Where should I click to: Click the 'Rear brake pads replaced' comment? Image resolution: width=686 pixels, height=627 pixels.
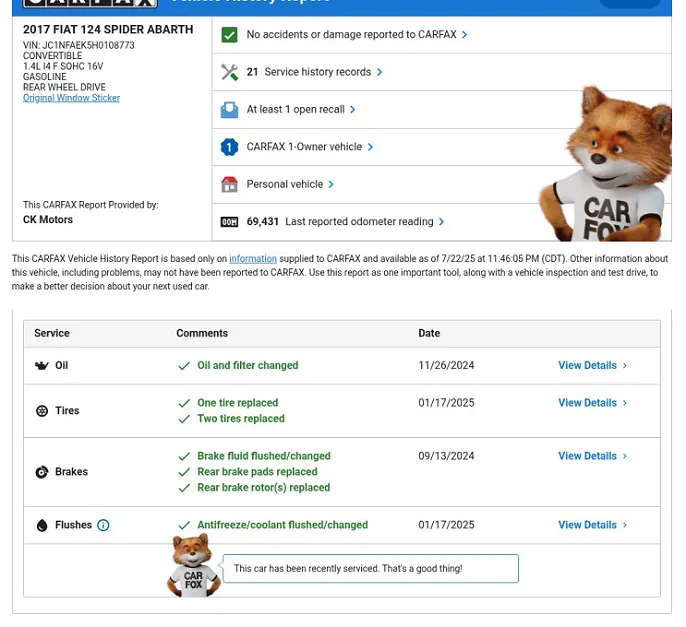[x=257, y=472]
